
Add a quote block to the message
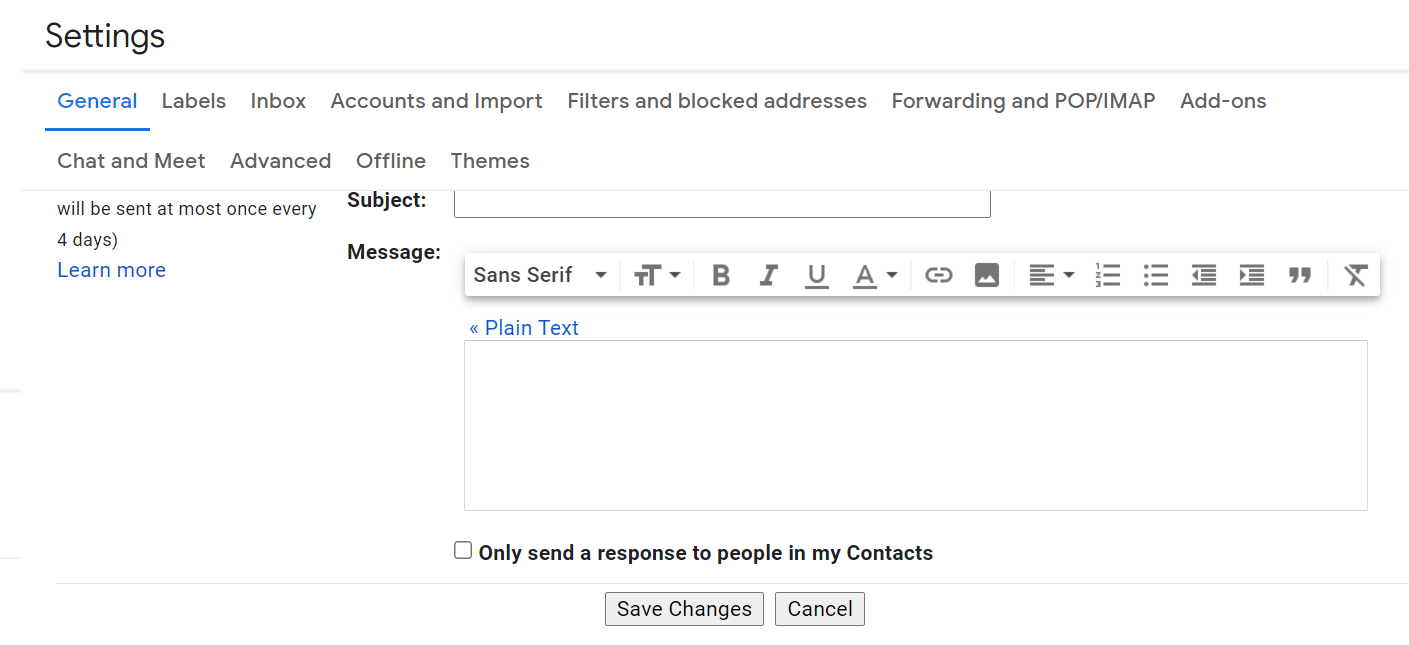tap(1300, 275)
